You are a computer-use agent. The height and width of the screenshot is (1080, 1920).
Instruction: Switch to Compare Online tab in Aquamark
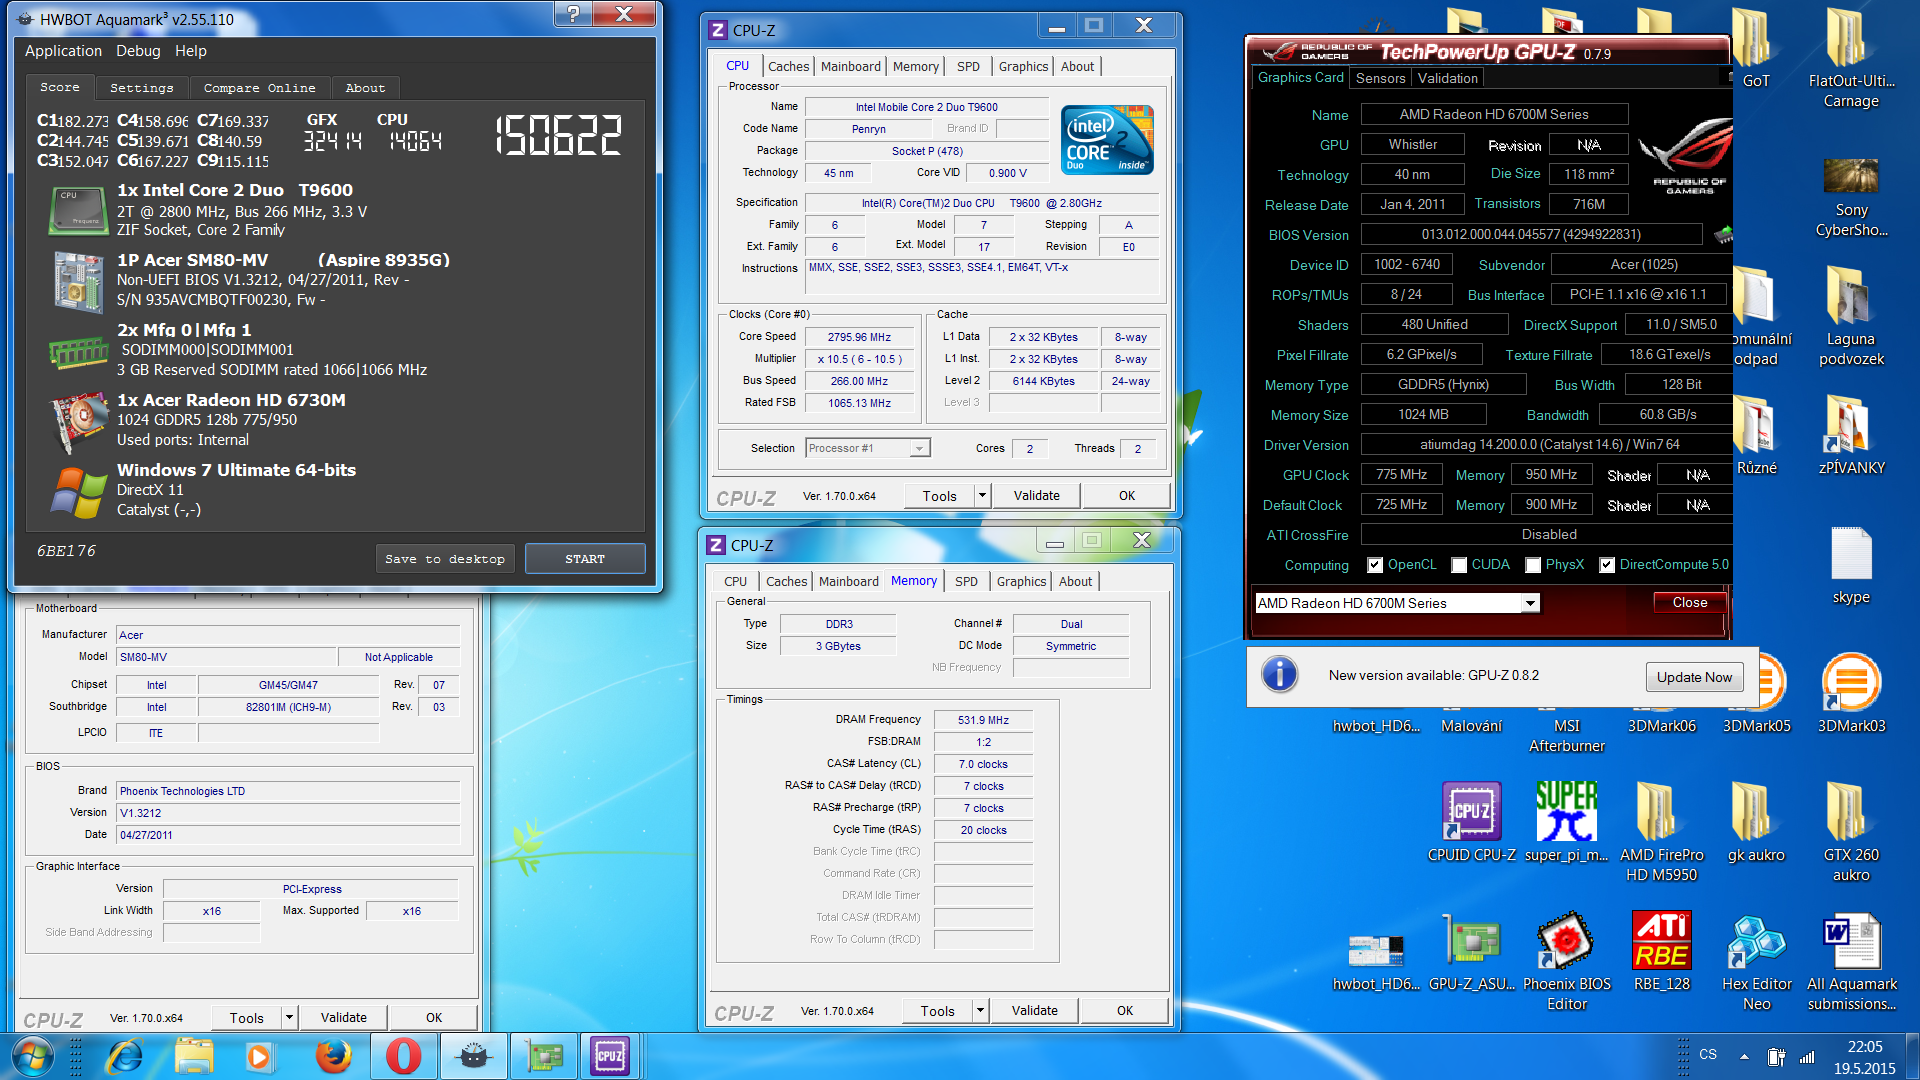pyautogui.click(x=259, y=88)
